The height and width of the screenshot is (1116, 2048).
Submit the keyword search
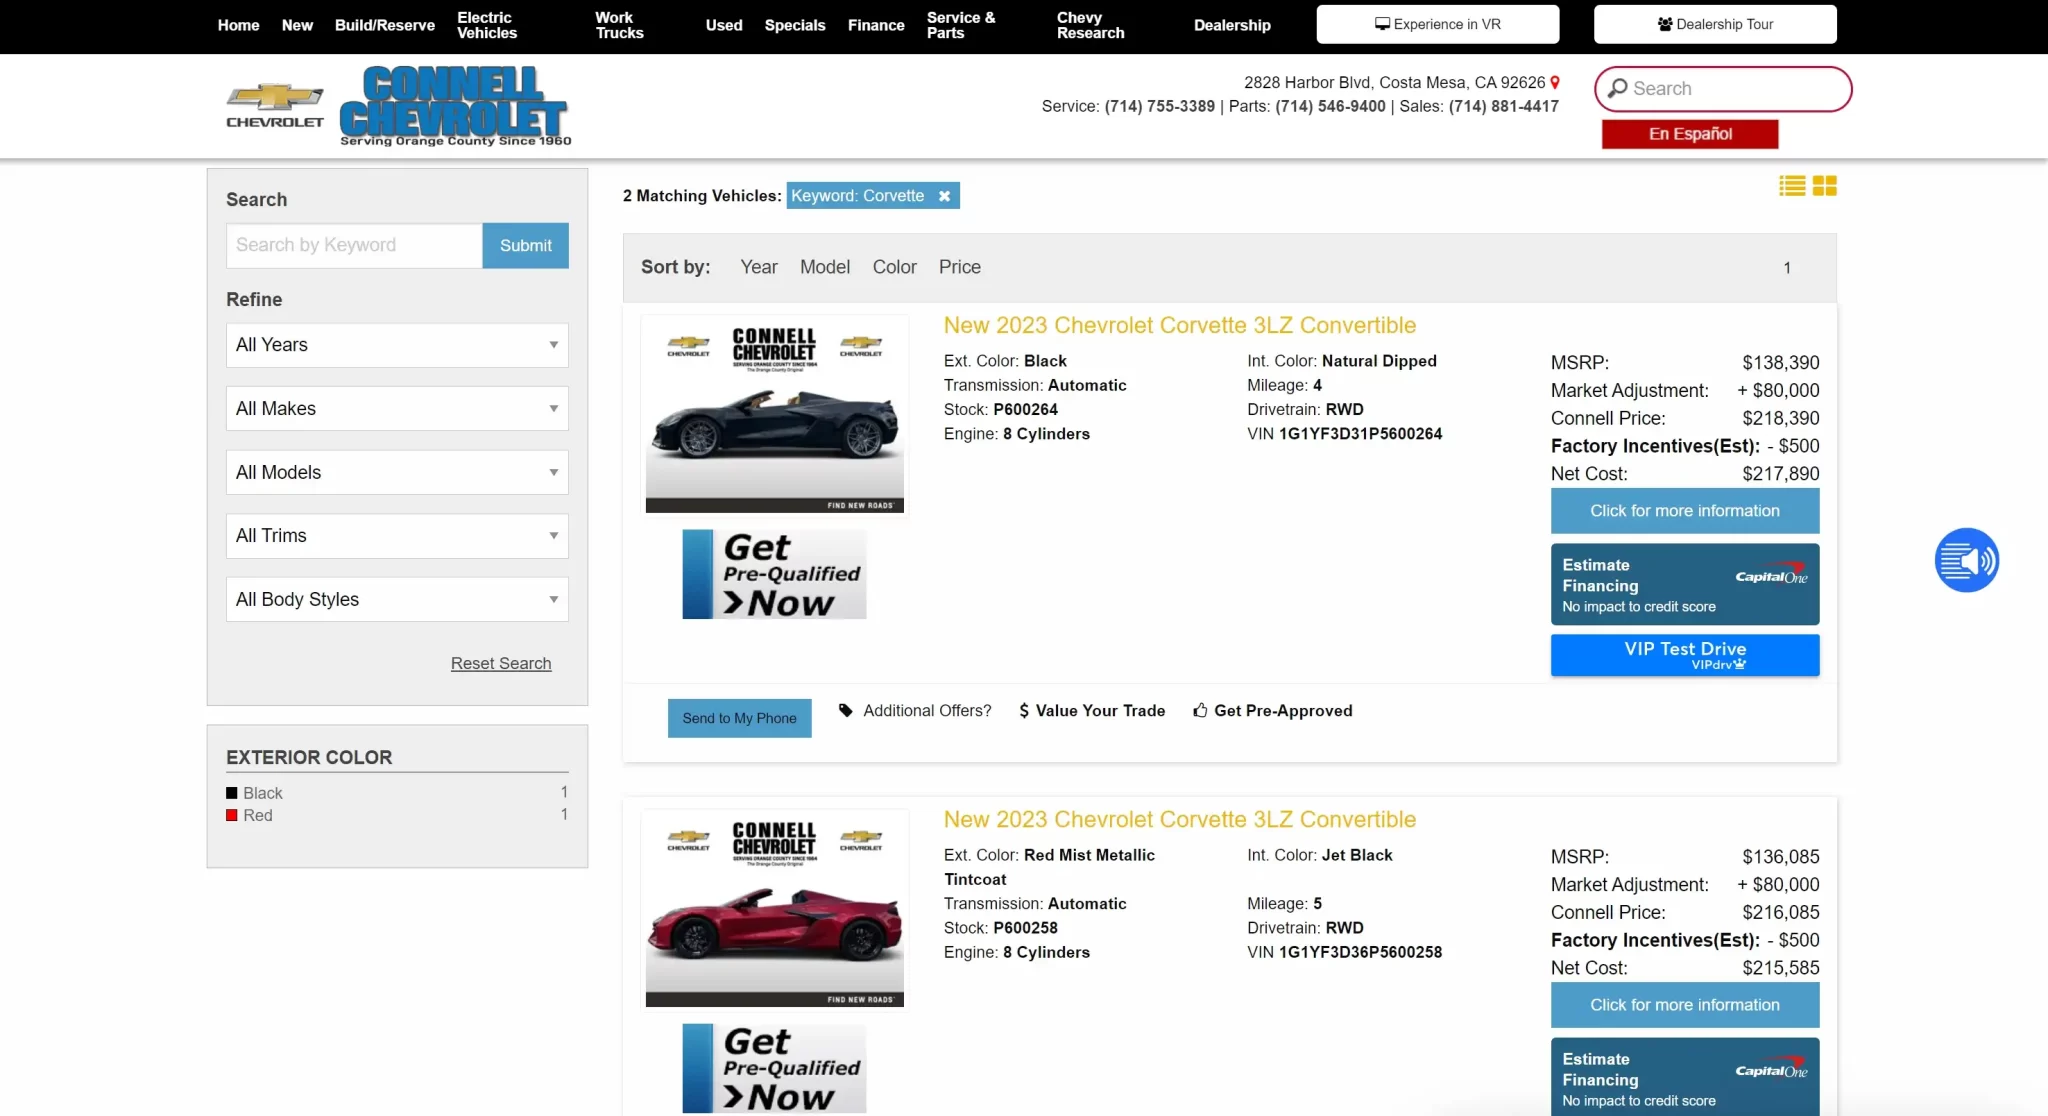click(526, 245)
